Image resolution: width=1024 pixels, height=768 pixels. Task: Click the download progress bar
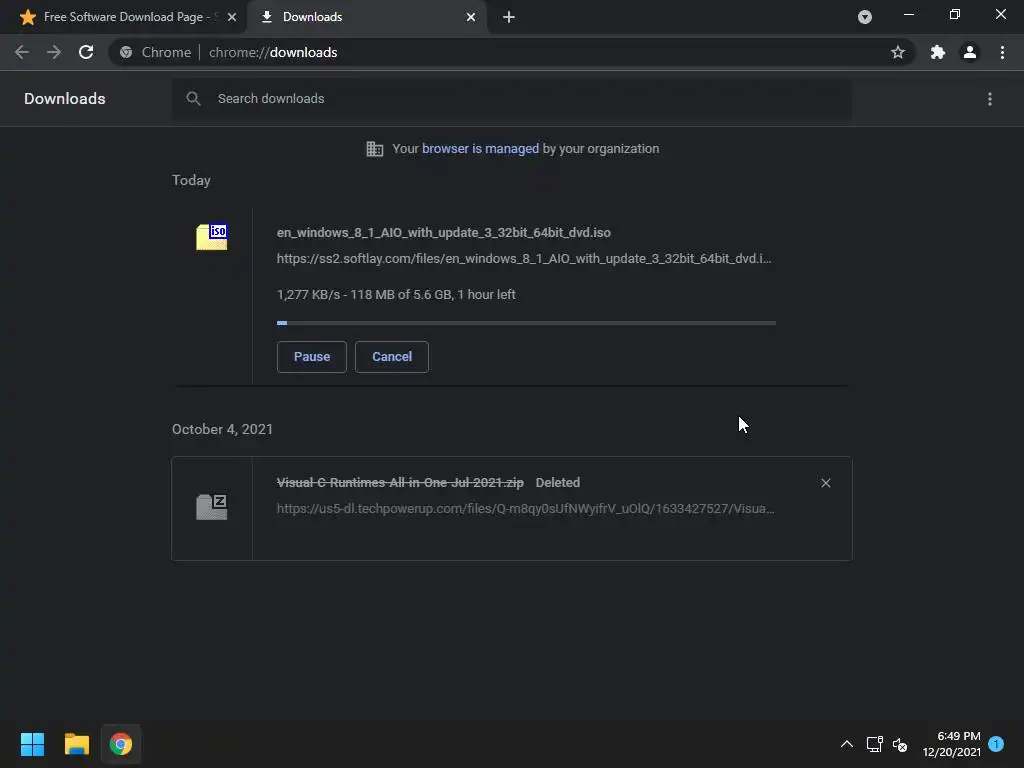(x=526, y=323)
